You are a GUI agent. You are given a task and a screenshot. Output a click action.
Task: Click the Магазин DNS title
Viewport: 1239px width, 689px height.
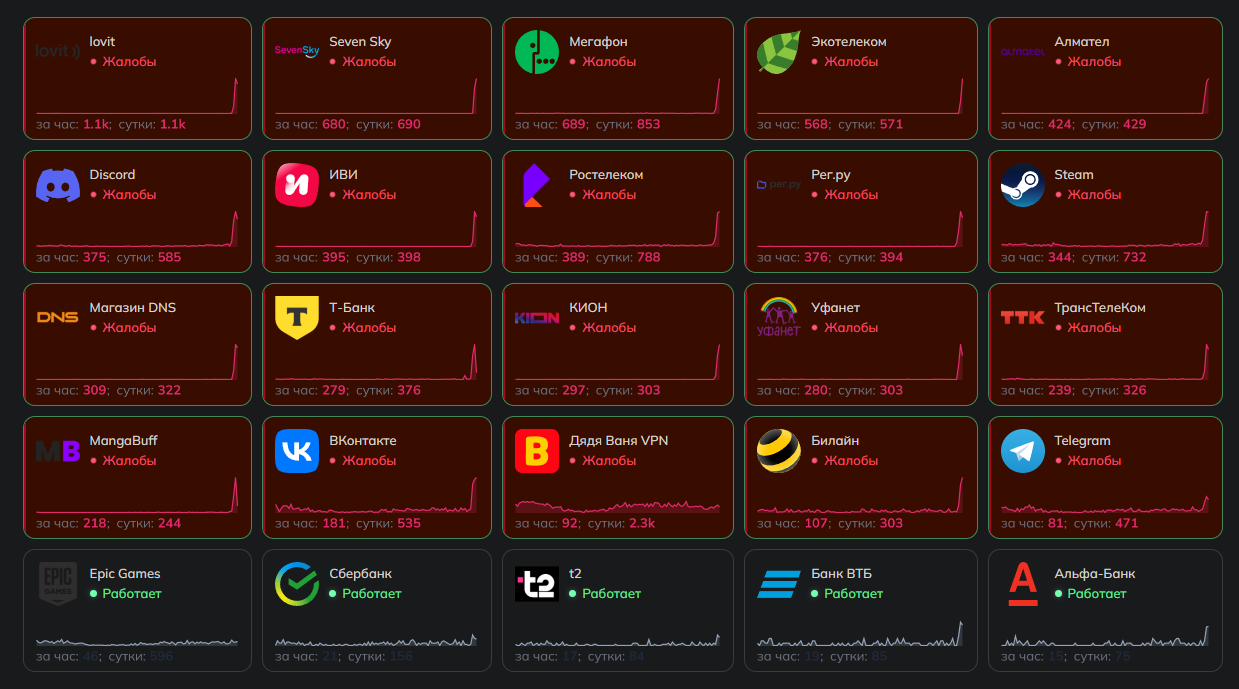coord(133,308)
